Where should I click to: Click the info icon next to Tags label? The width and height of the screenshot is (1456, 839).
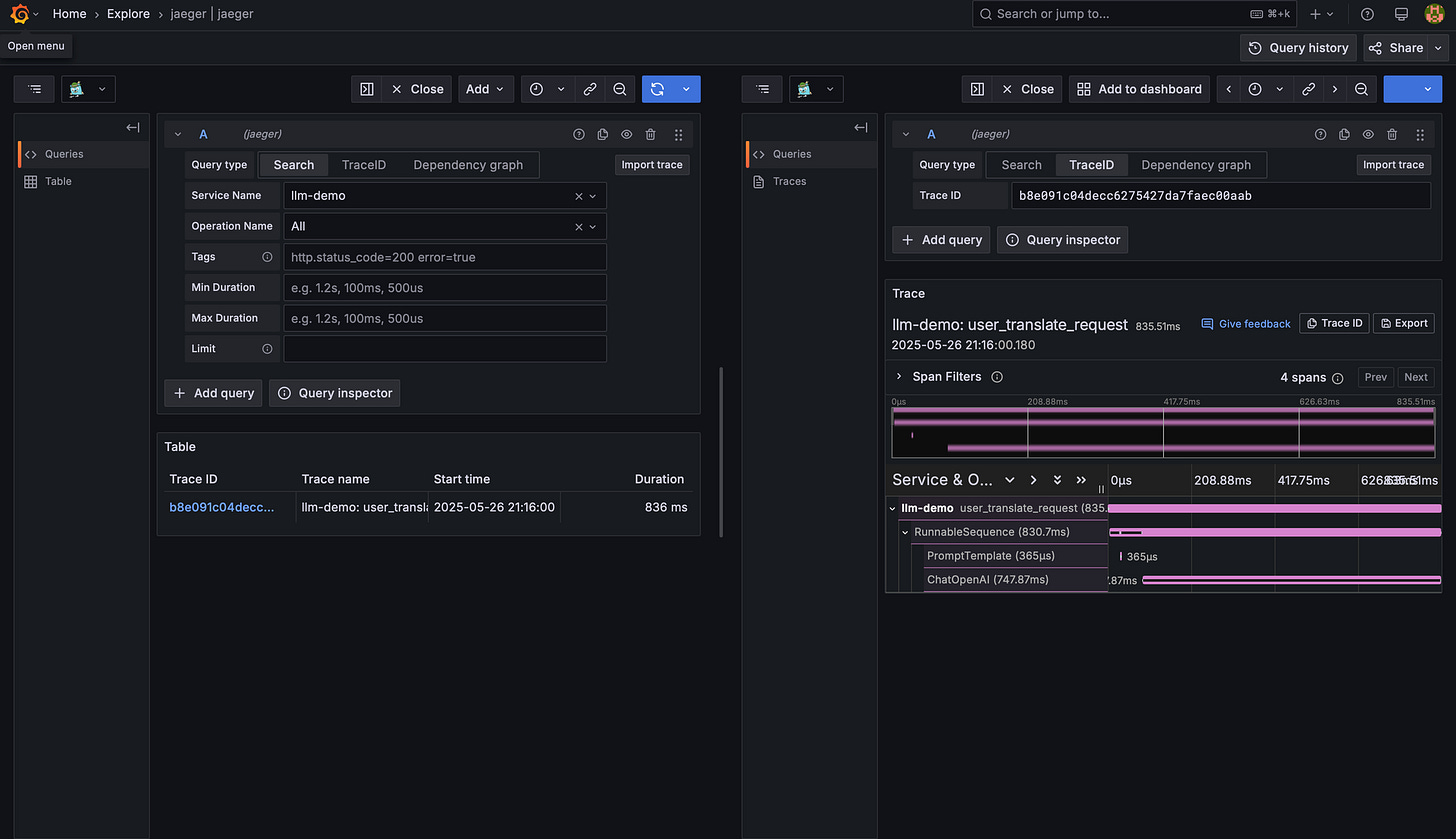pyautogui.click(x=267, y=257)
